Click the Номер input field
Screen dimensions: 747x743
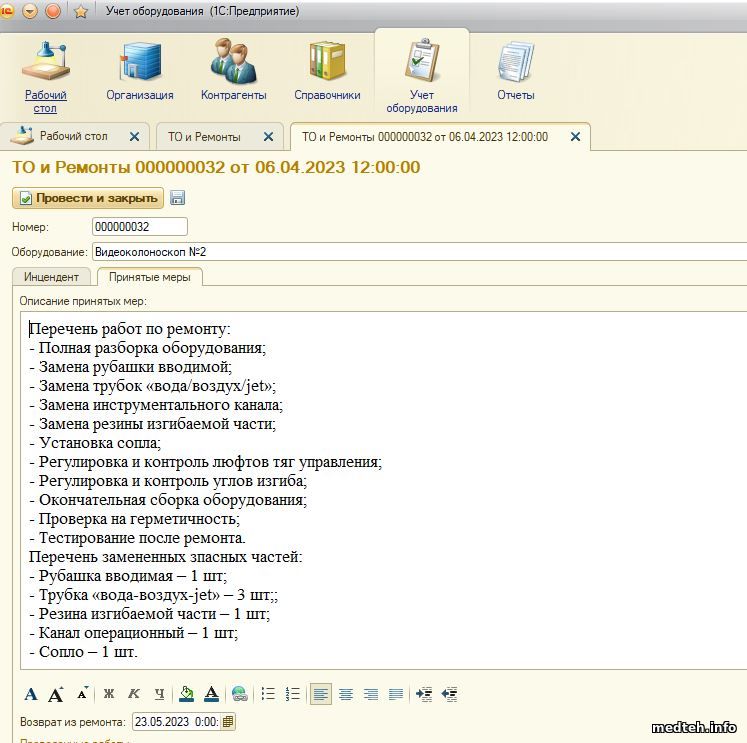point(139,227)
